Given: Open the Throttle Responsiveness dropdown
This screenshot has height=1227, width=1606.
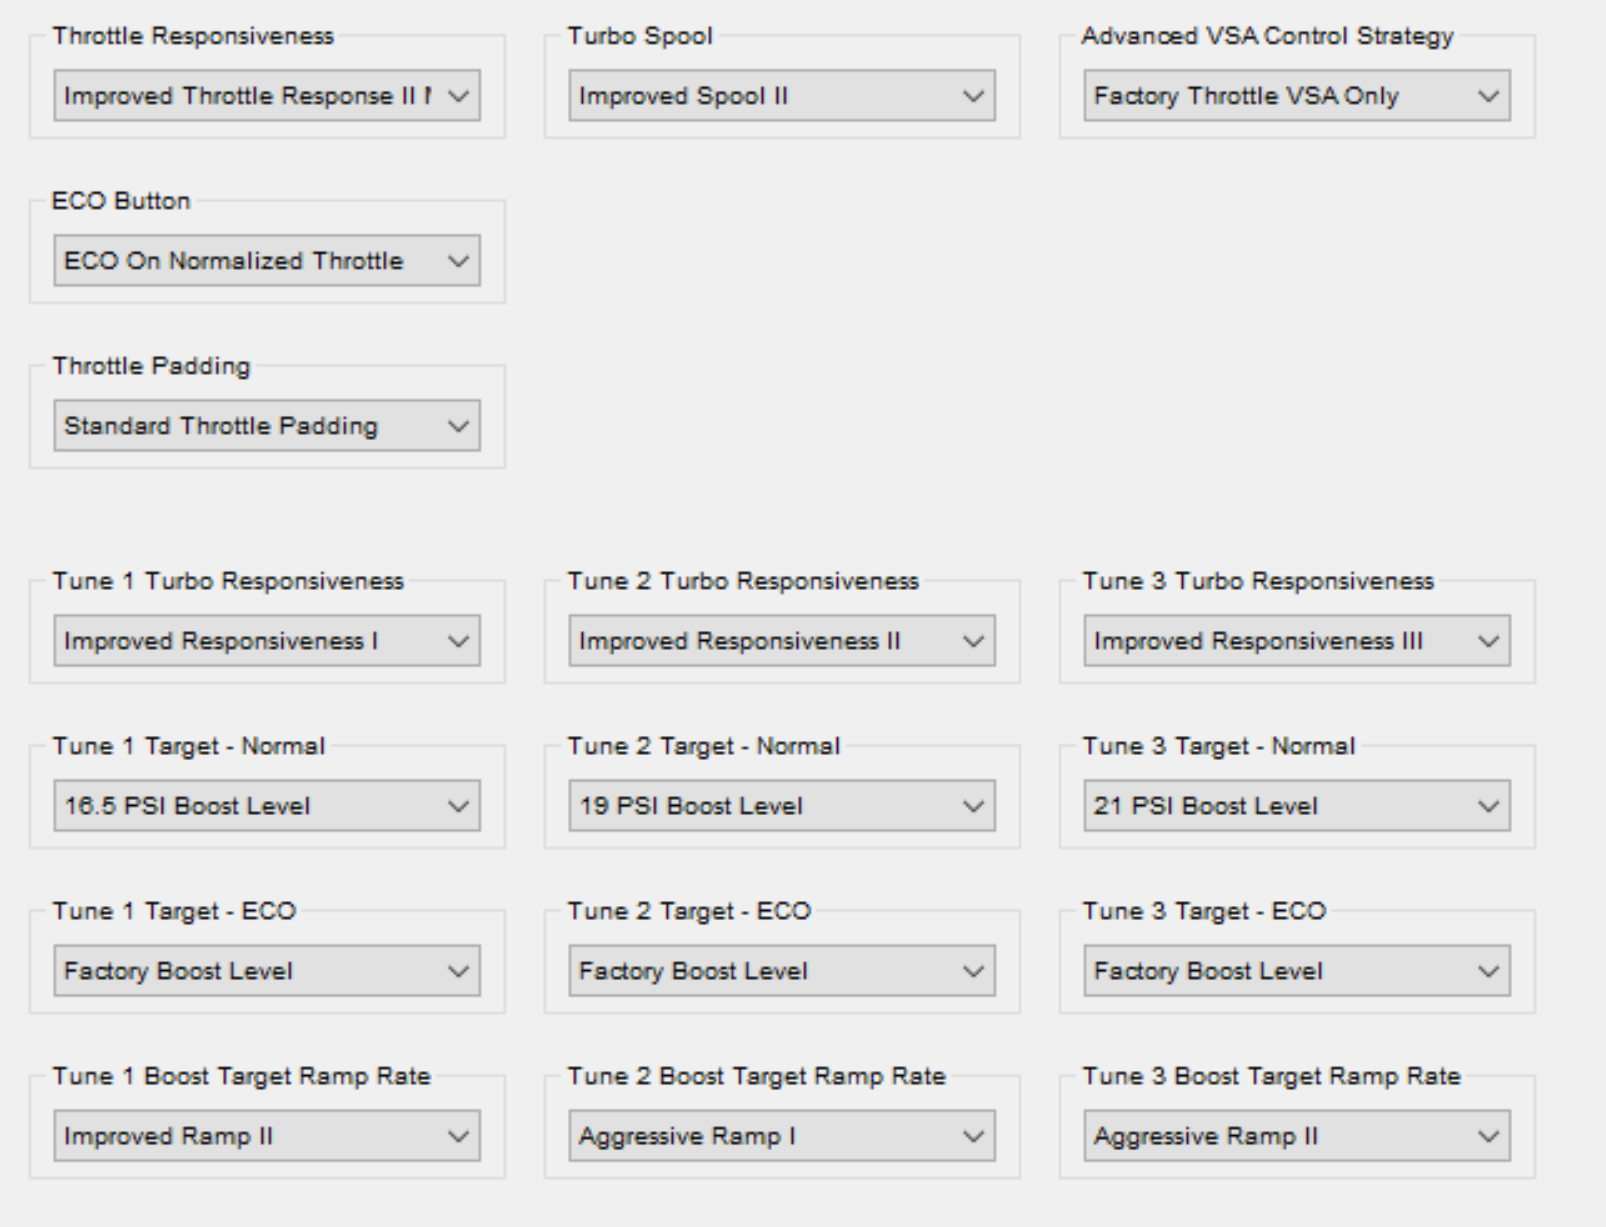Looking at the screenshot, I should tap(267, 96).
